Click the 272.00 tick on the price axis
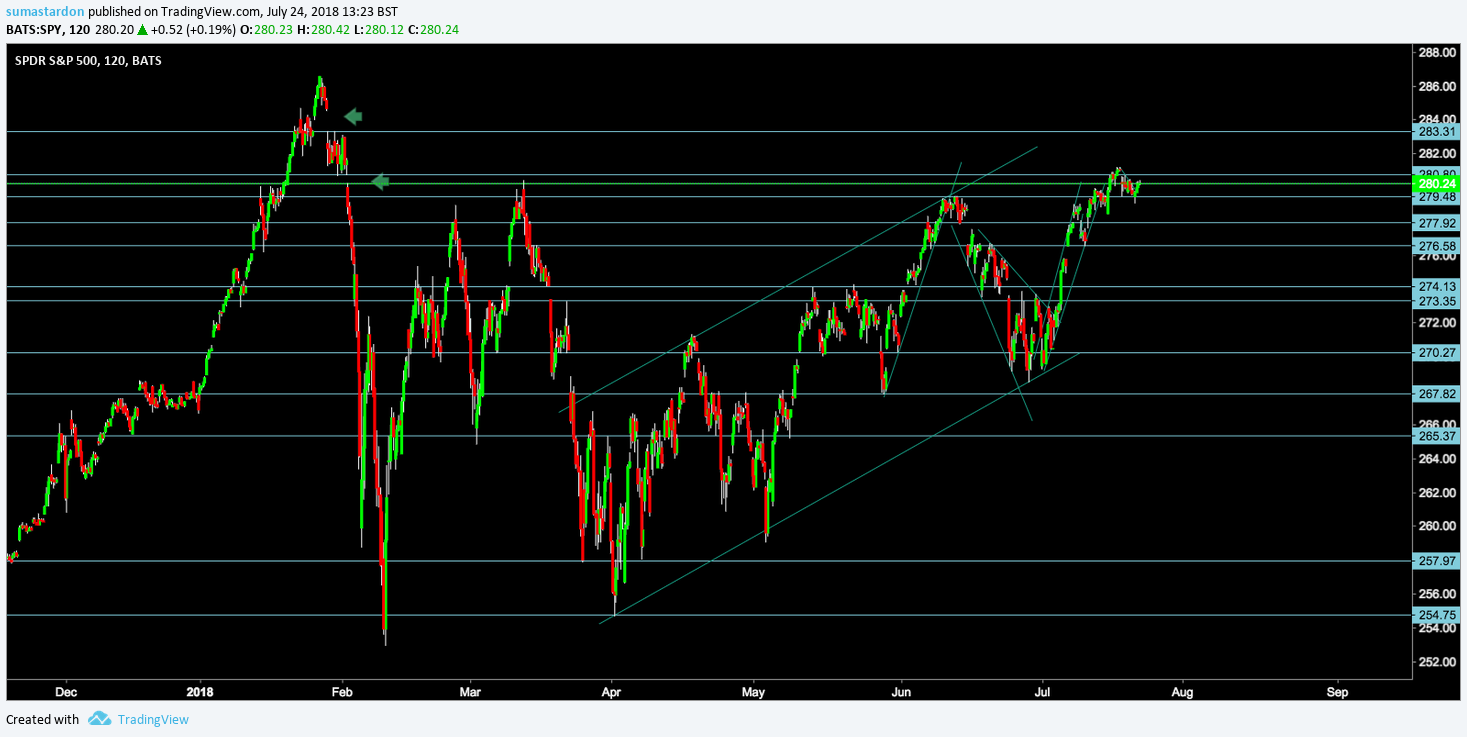The width and height of the screenshot is (1467, 737). coord(1435,323)
